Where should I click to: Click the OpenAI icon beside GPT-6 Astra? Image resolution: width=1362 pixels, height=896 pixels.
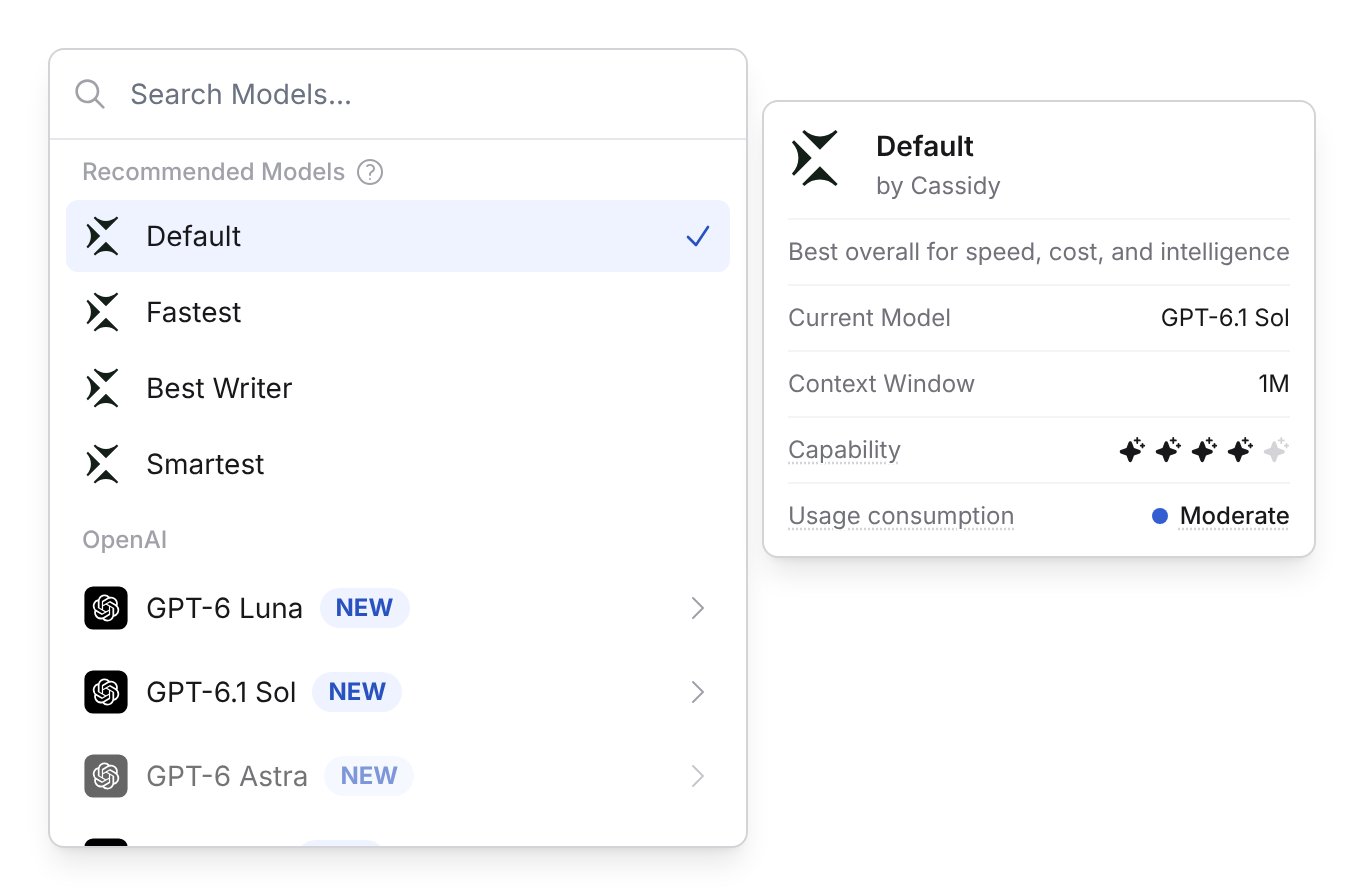(x=106, y=776)
